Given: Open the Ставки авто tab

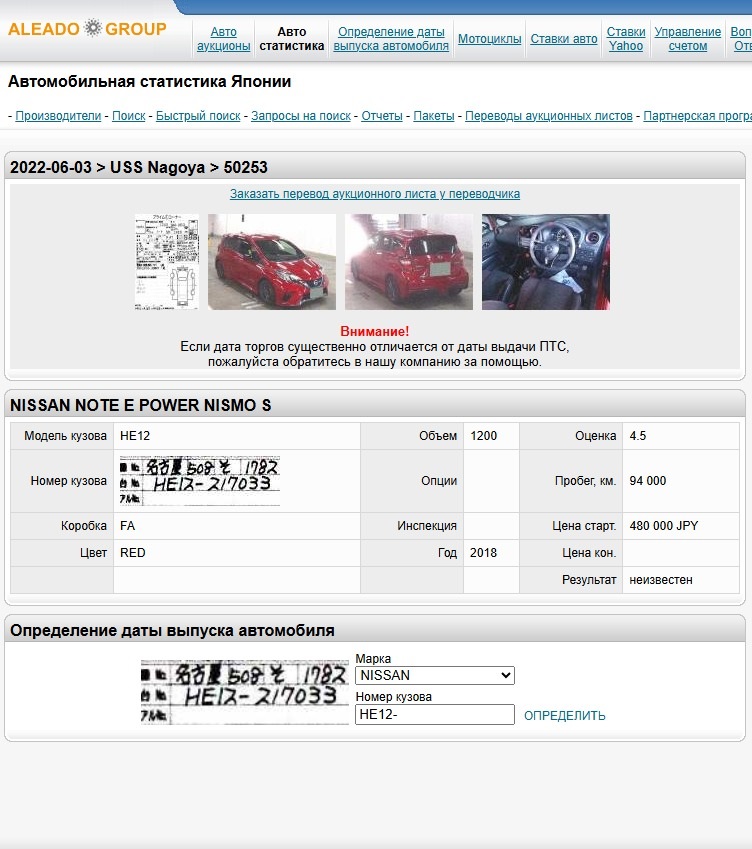Looking at the screenshot, I should pyautogui.click(x=564, y=39).
